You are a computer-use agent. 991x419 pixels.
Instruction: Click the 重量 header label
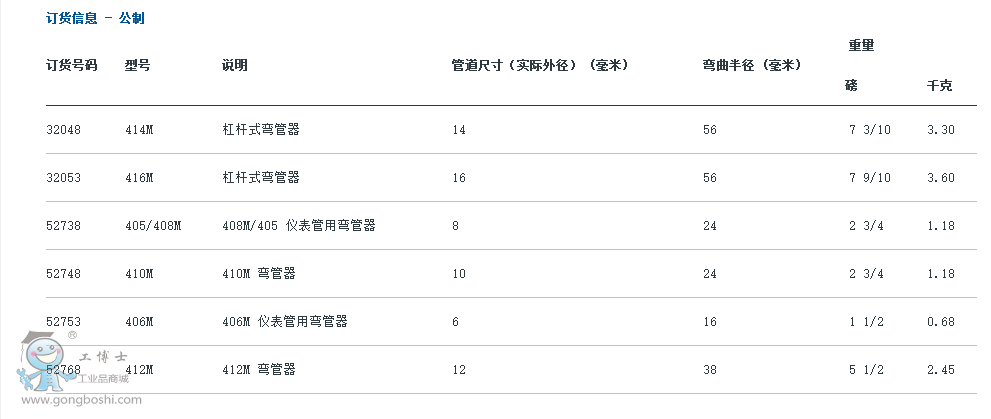point(862,45)
